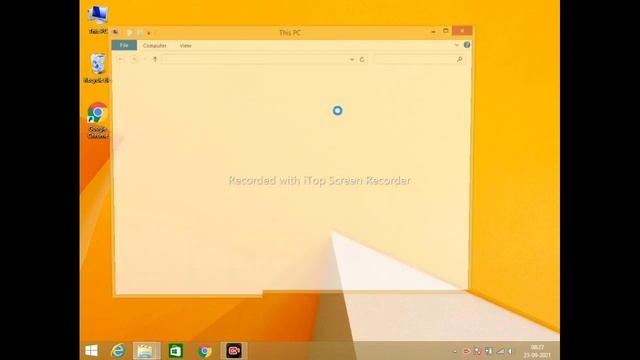The width and height of the screenshot is (640, 360).
Task: Open the network tray icon
Action: click(x=500, y=351)
